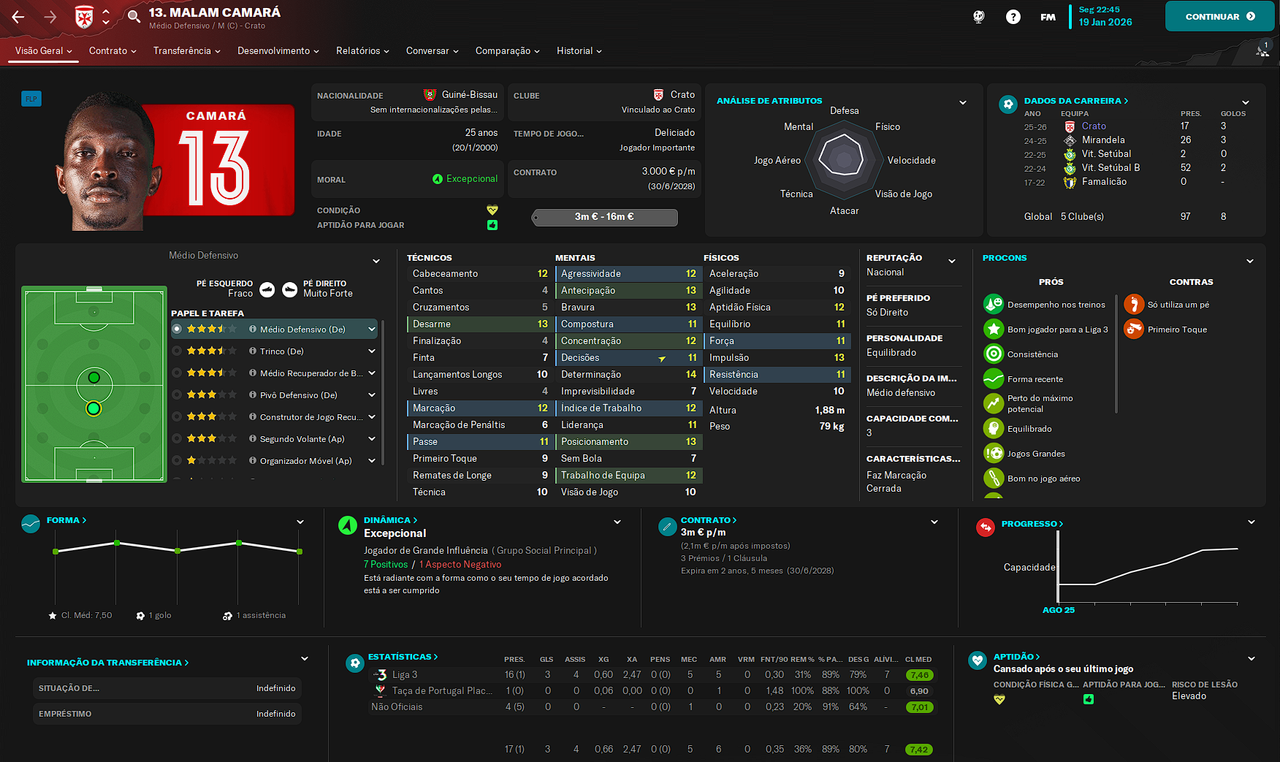The height and width of the screenshot is (762, 1280).
Task: Click the Aptidão heart icon
Action: [977, 660]
